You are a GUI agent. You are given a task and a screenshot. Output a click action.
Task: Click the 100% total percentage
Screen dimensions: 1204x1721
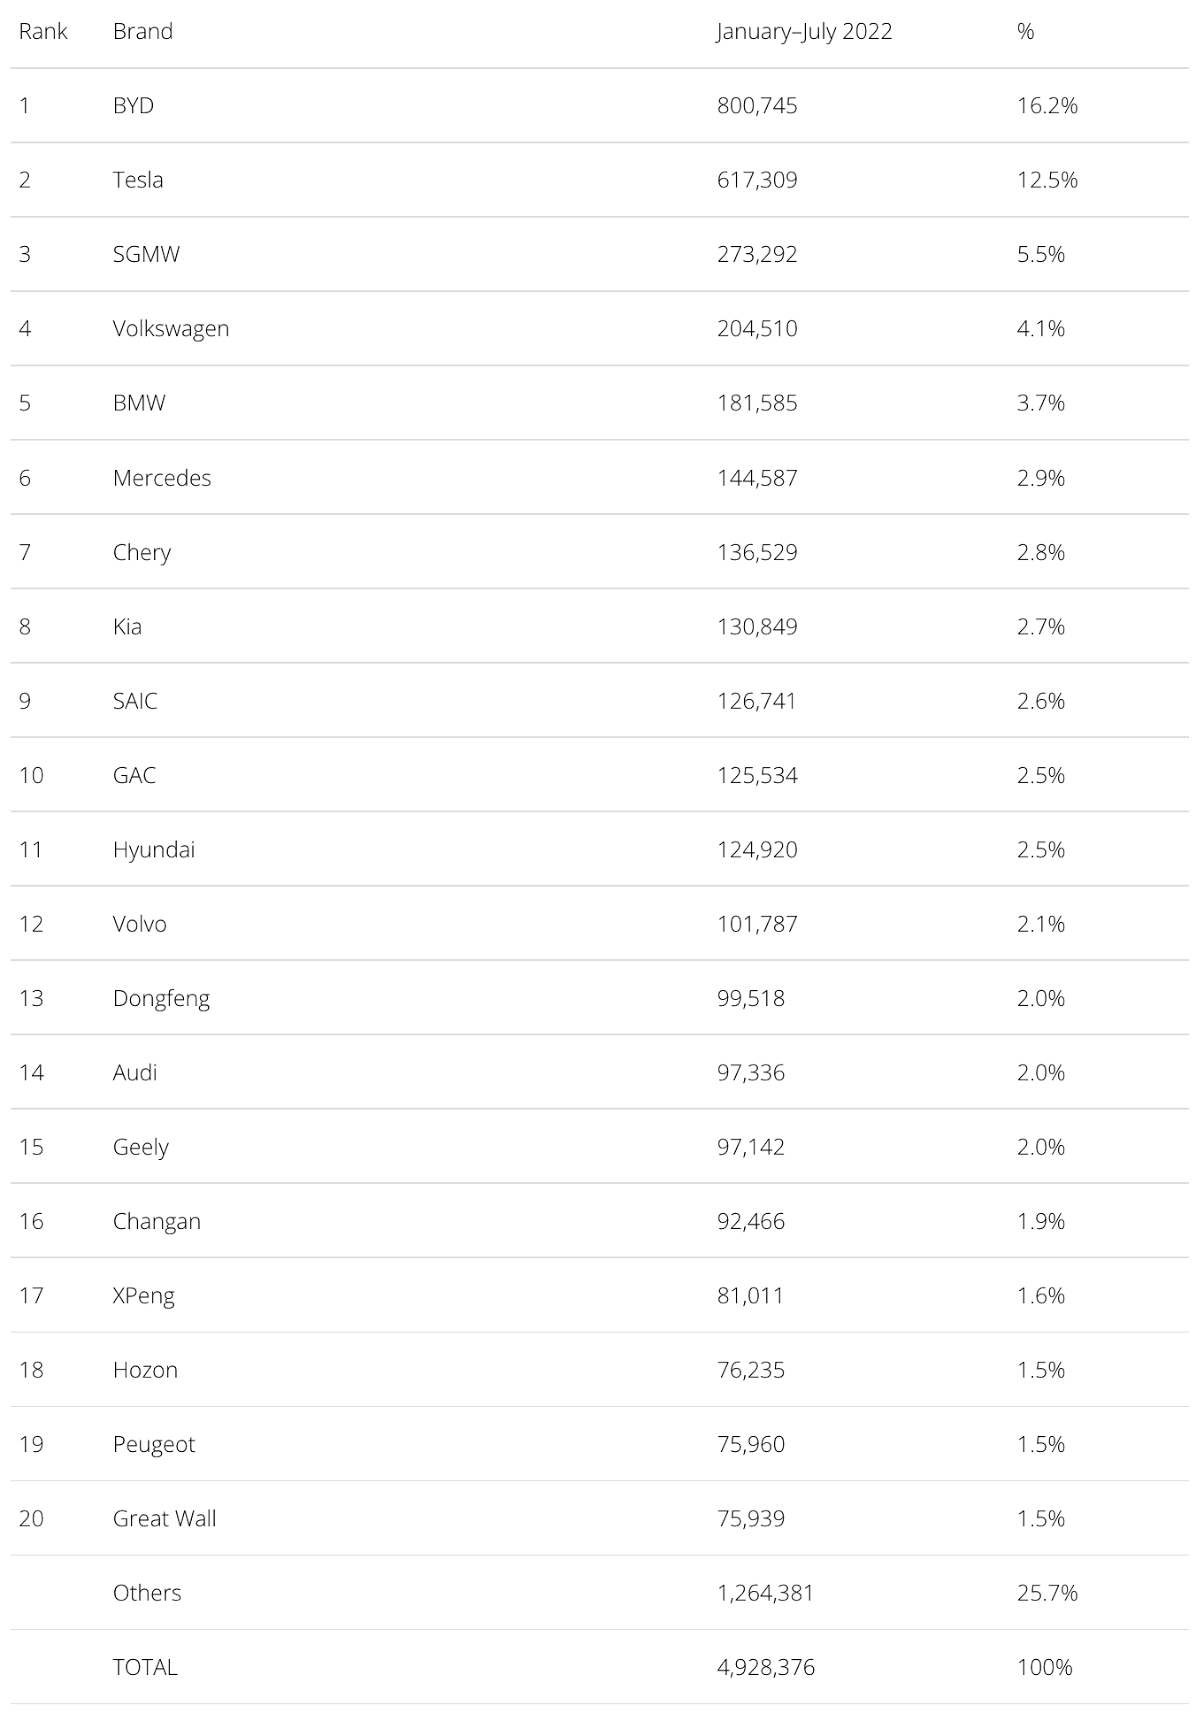1044,1667
